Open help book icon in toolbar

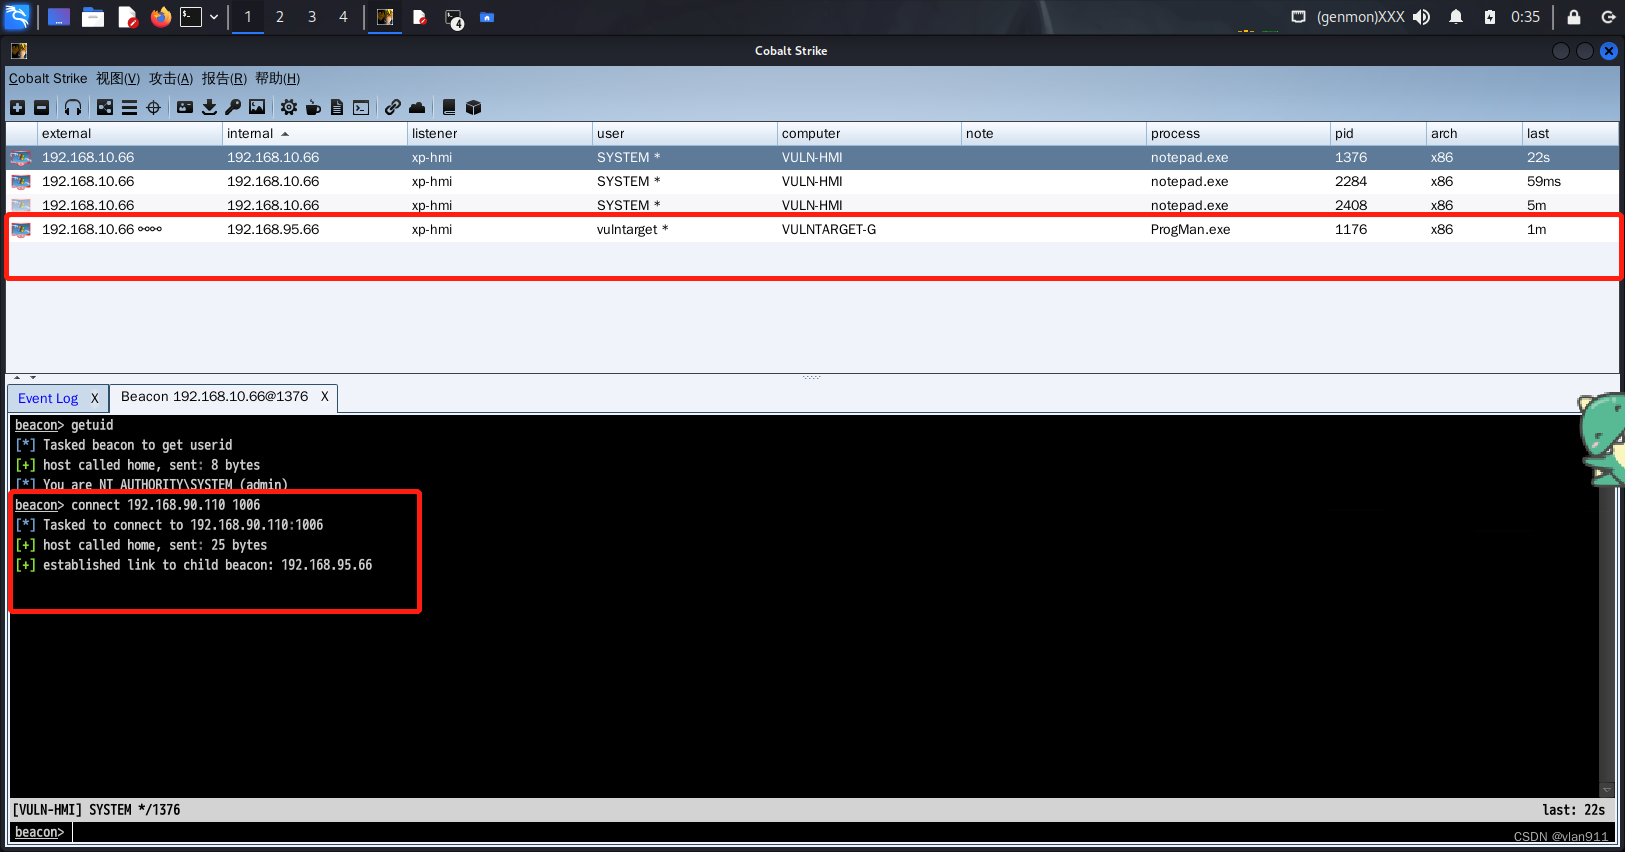(449, 107)
